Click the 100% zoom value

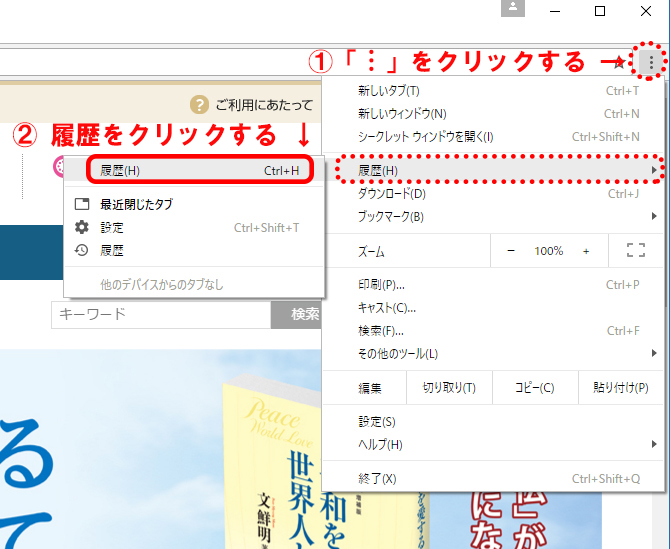[549, 251]
